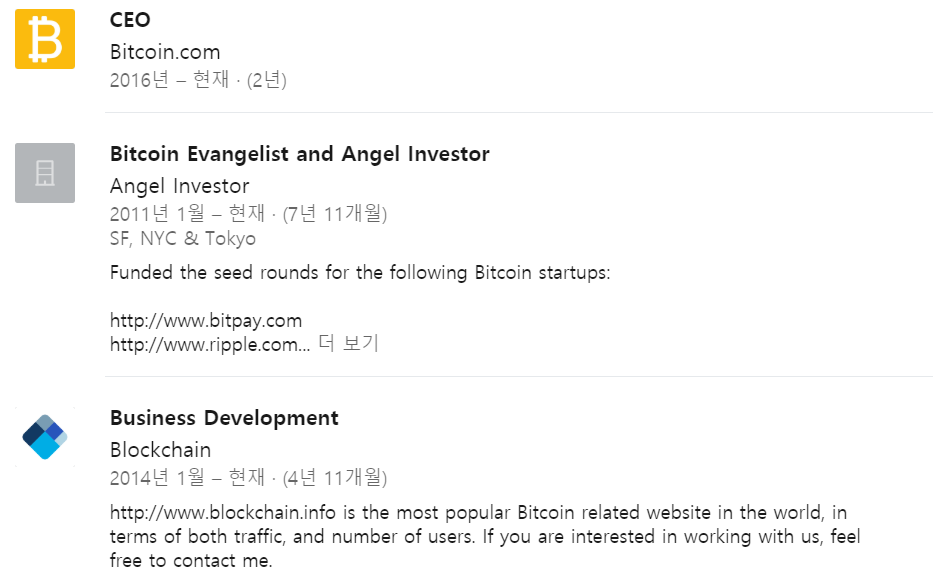Click the '2014년 1월 – 현재' date range
Viewport: 933px width, 586px height.
tap(187, 478)
